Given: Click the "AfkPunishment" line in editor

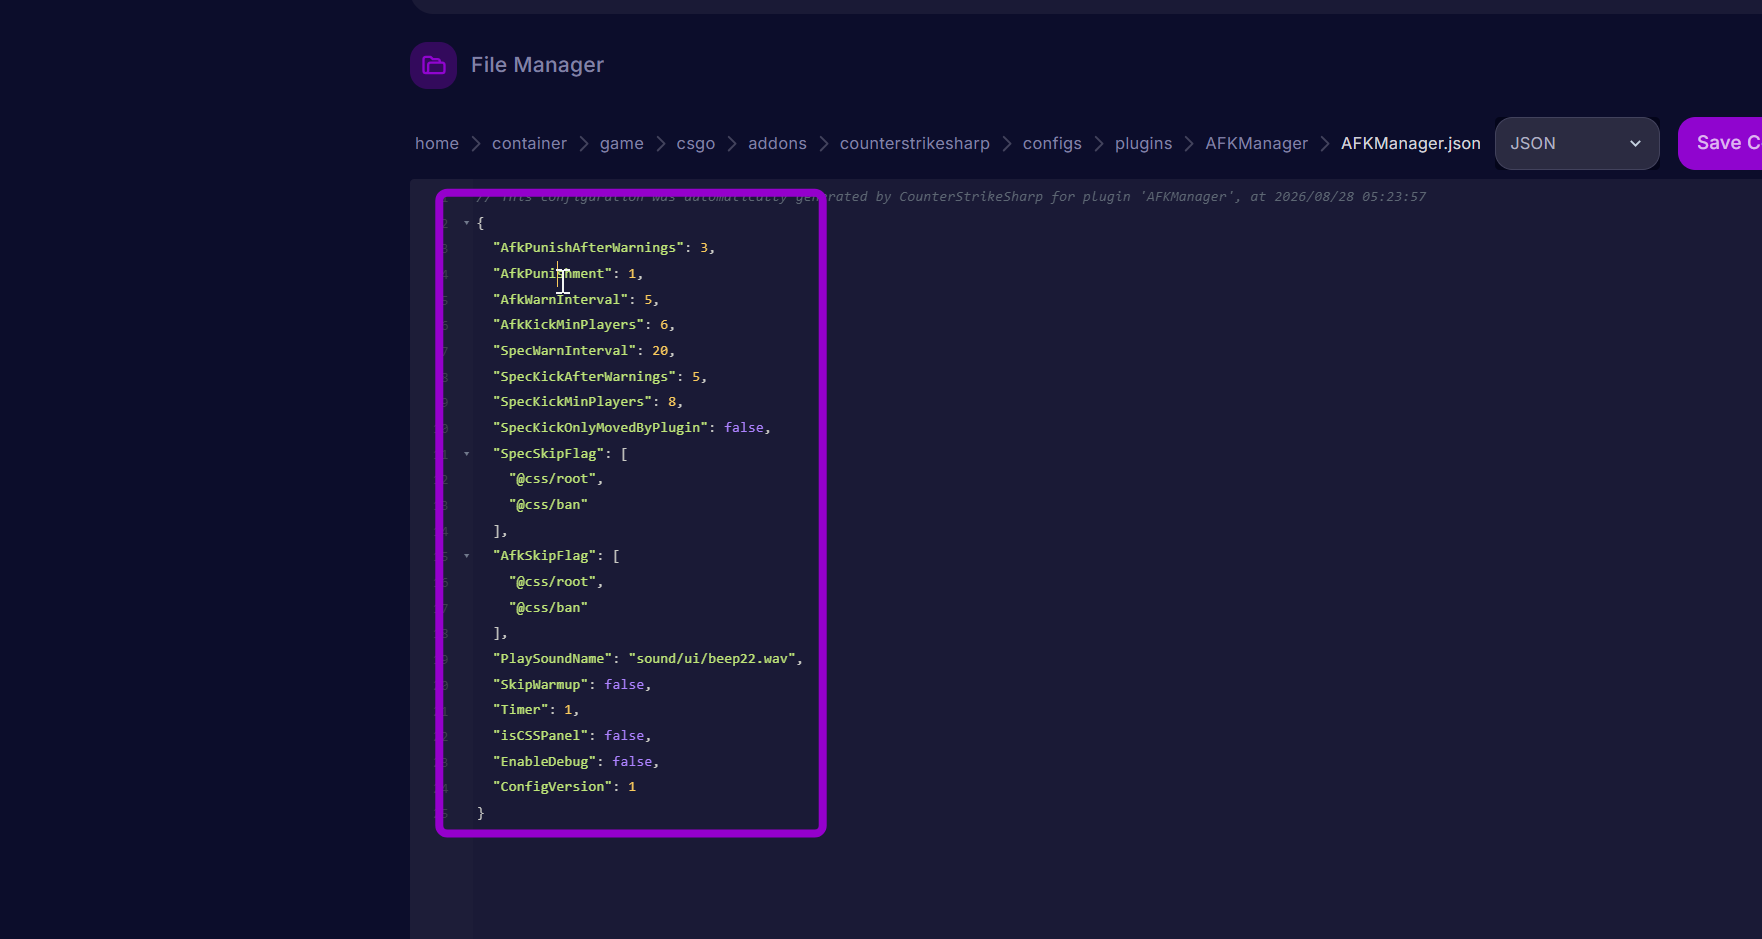Looking at the screenshot, I should pos(568,273).
